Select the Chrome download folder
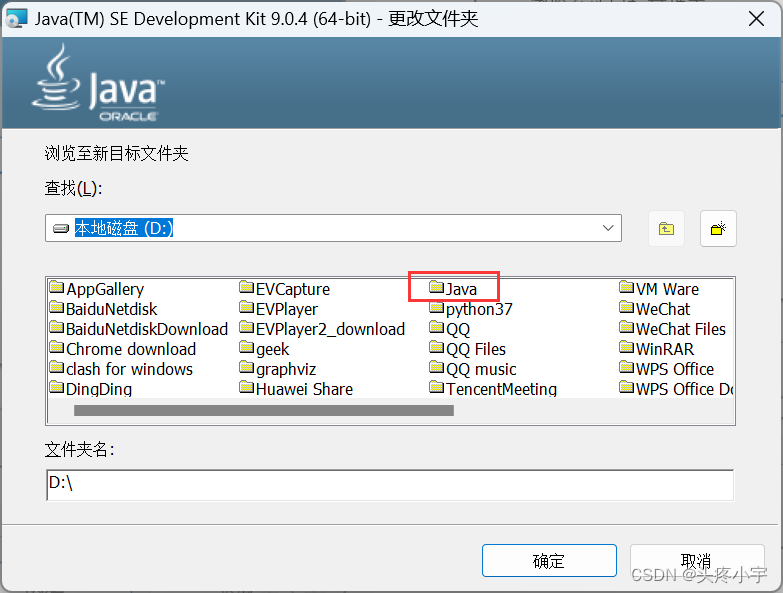This screenshot has height=593, width=783. click(x=123, y=349)
